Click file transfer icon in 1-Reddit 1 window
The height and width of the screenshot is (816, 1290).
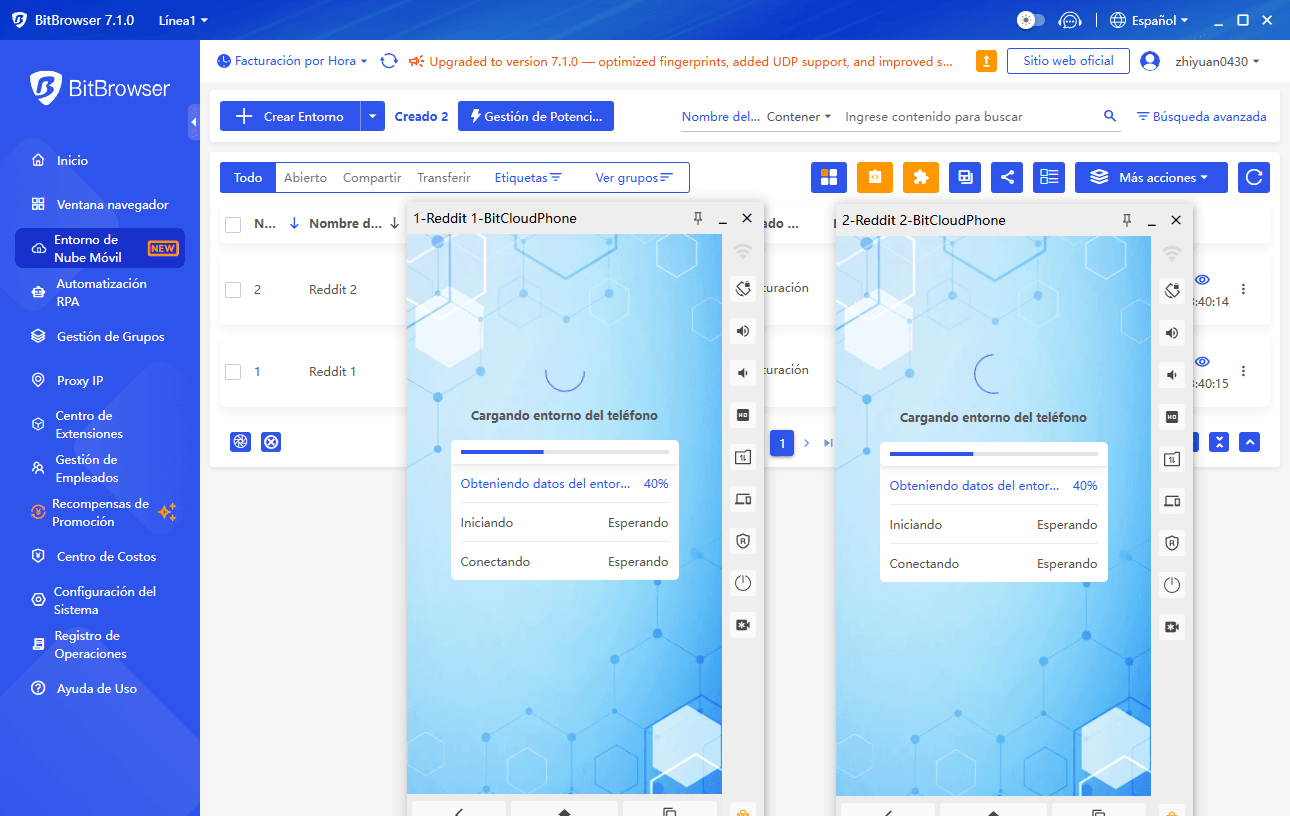click(x=742, y=457)
